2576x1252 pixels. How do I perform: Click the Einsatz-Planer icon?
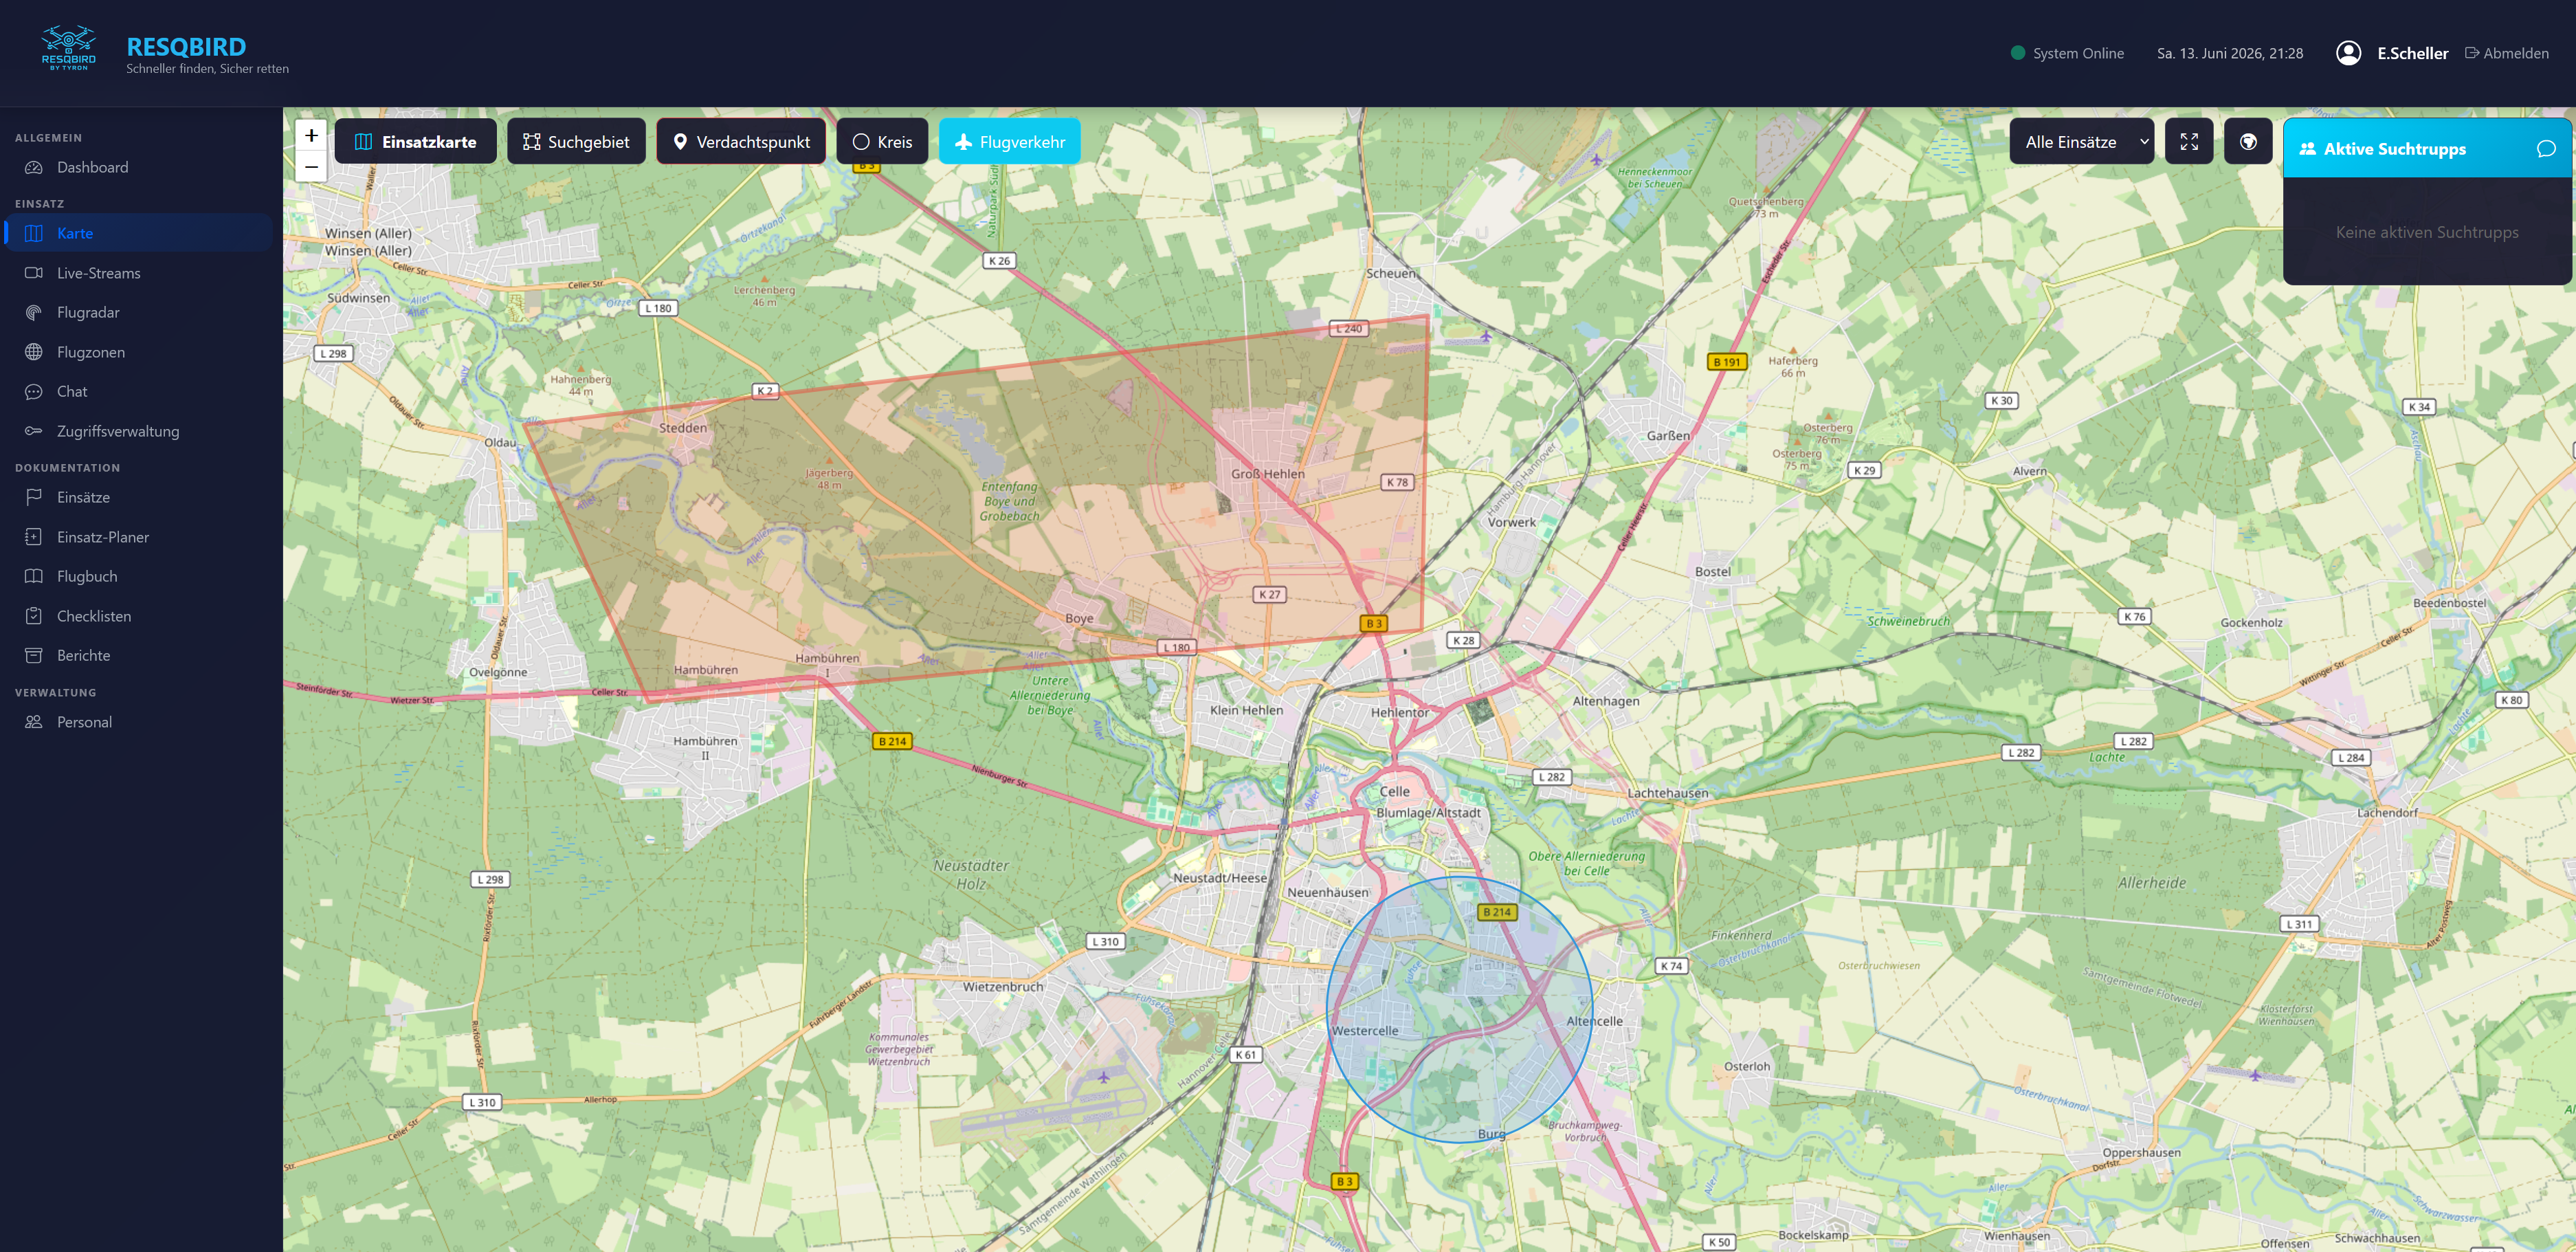(34, 537)
